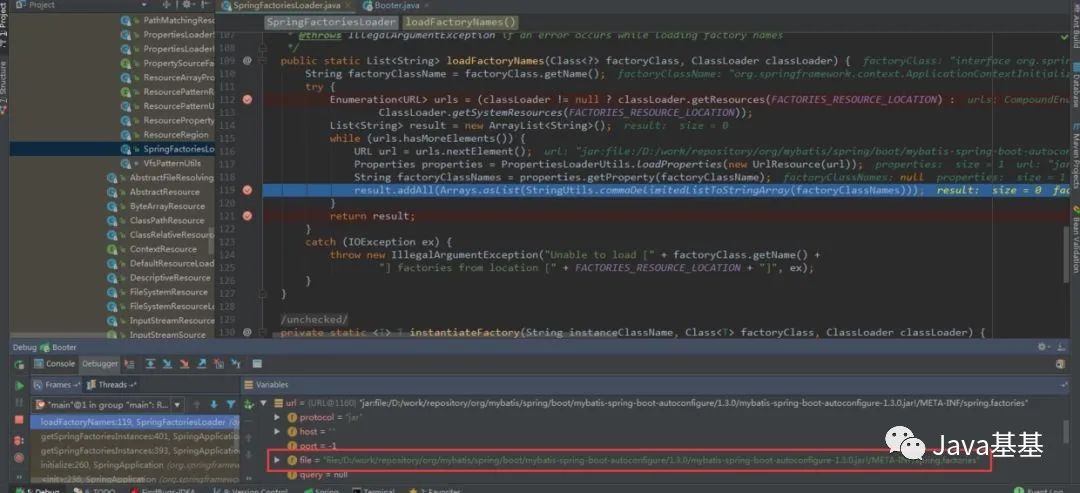This screenshot has height=493, width=1080.
Task: Open Project panel settings gear
Action: [x=187, y=4]
